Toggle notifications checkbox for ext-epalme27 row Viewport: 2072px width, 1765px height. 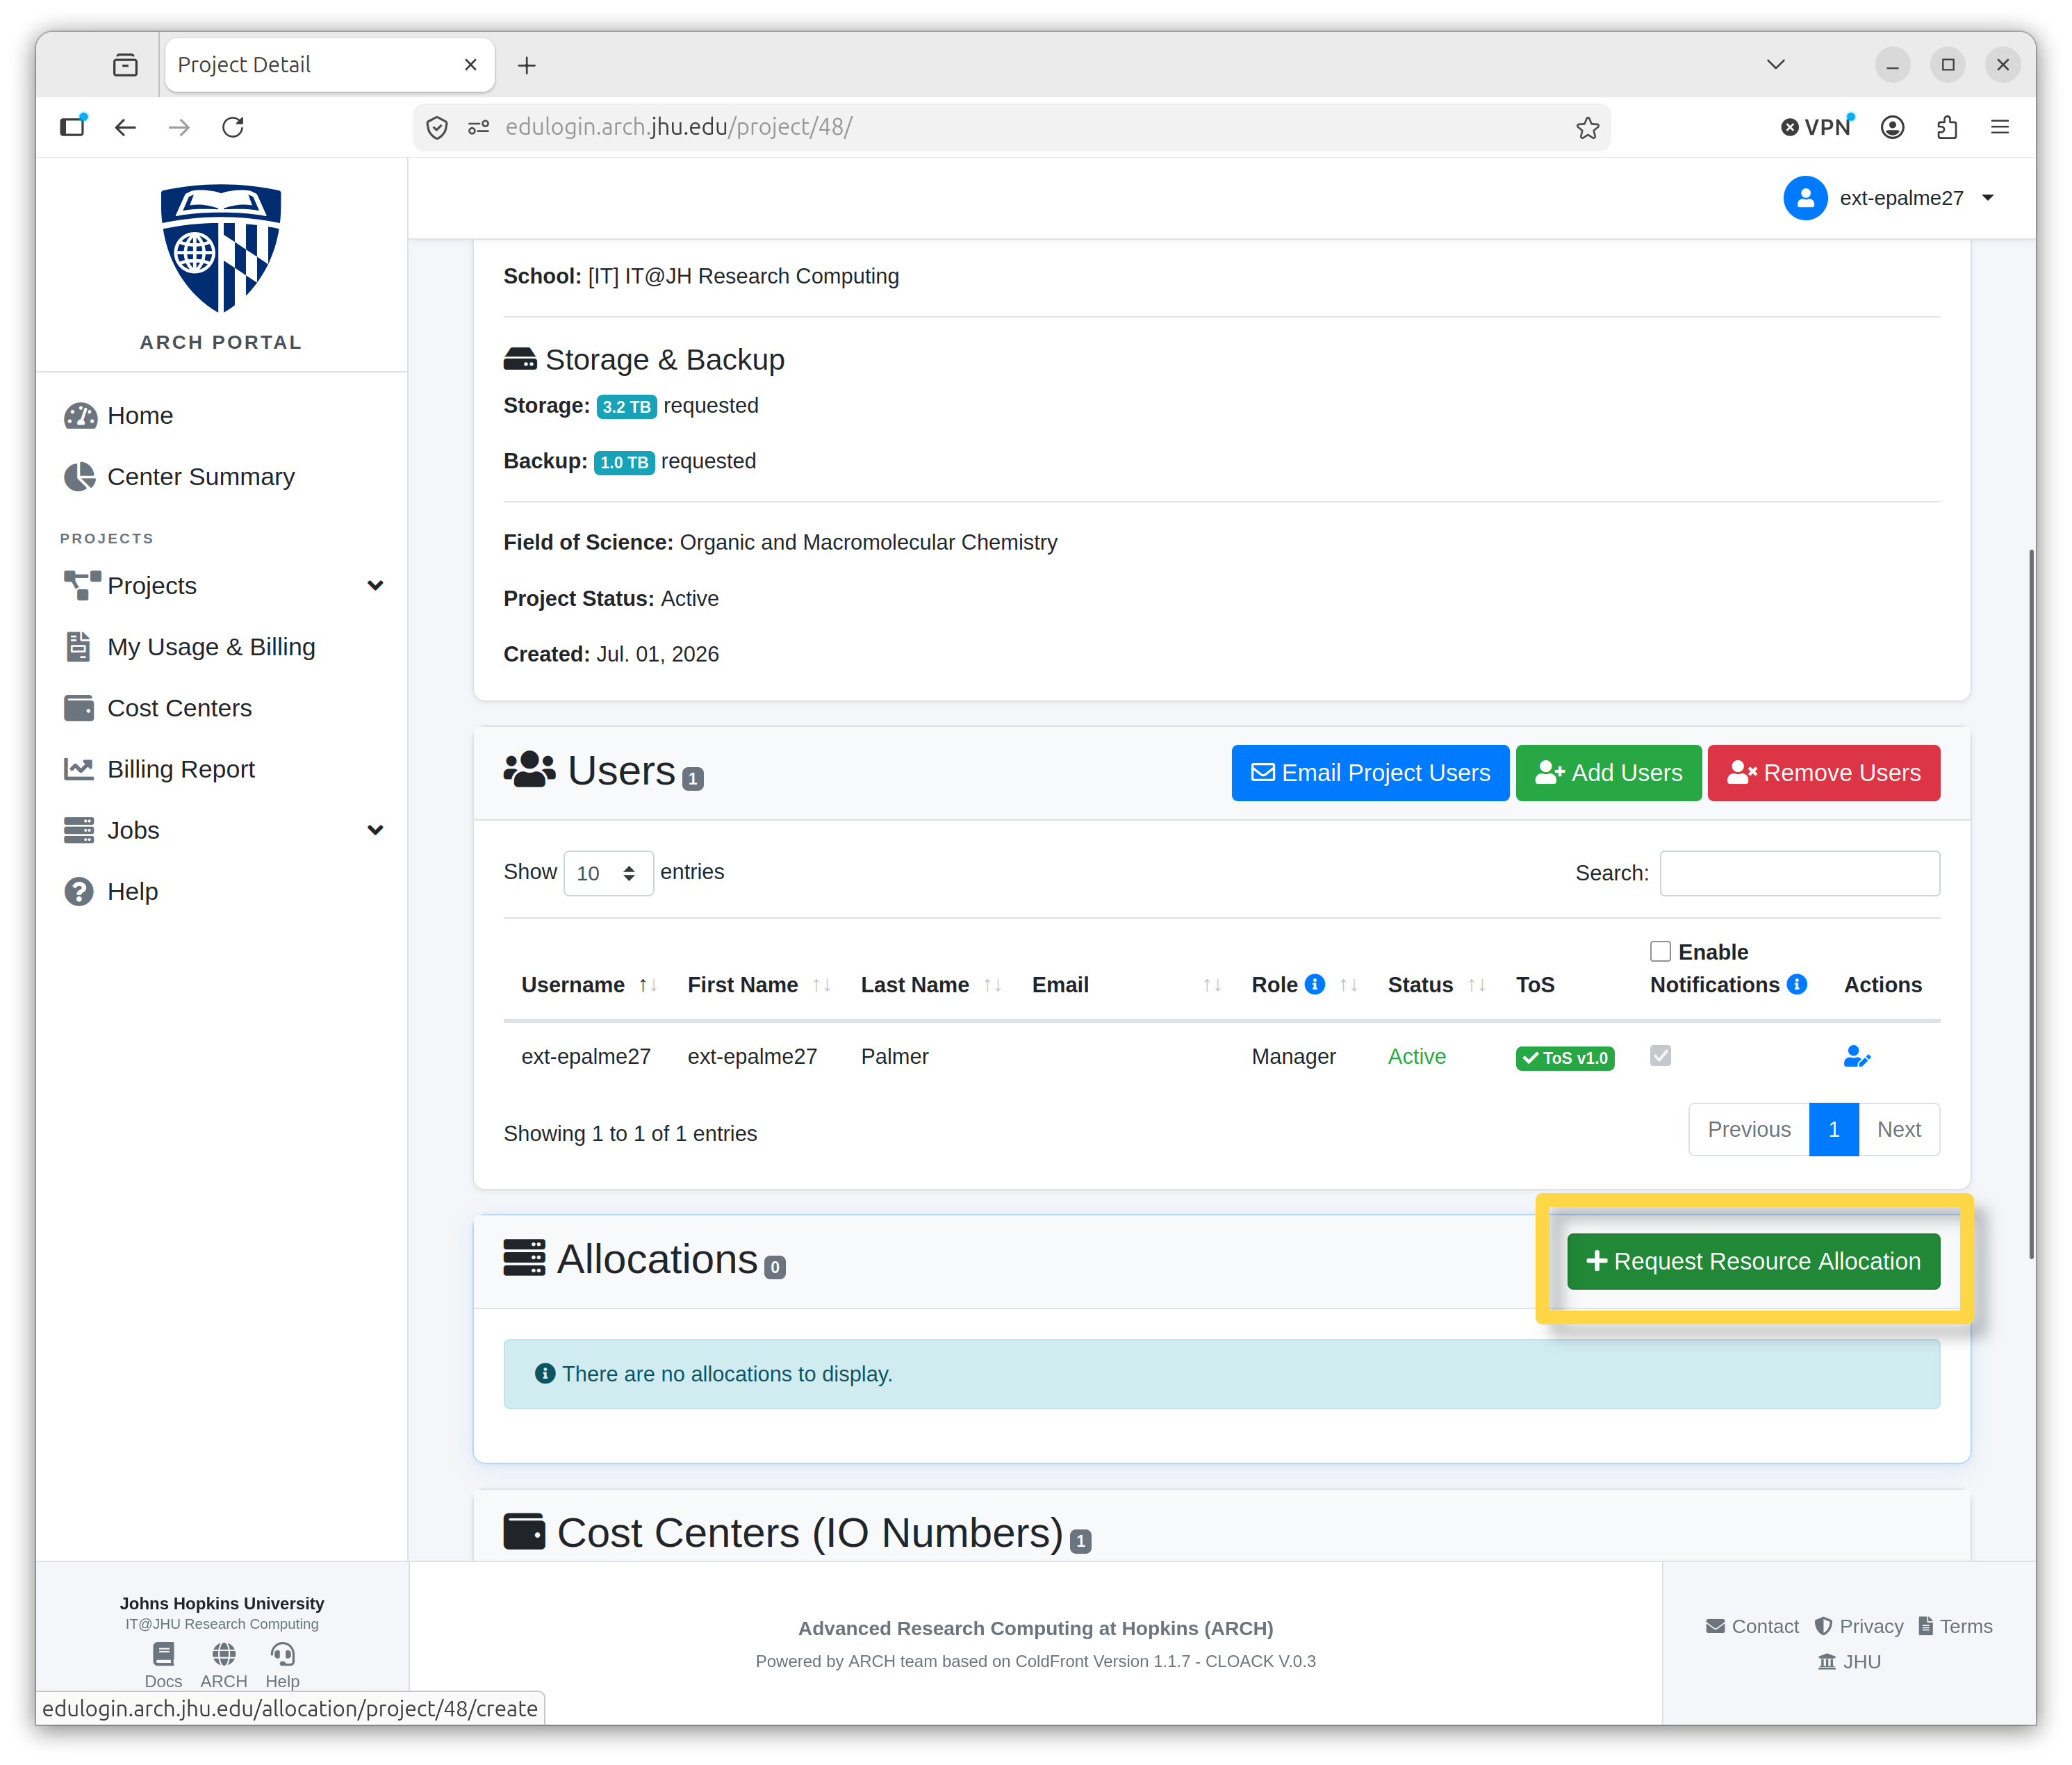pyautogui.click(x=1660, y=1055)
